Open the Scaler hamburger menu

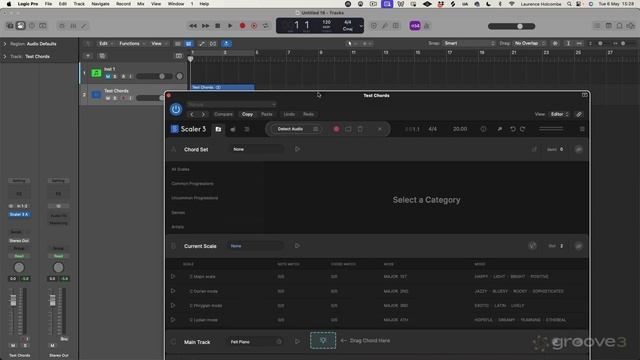(582, 129)
